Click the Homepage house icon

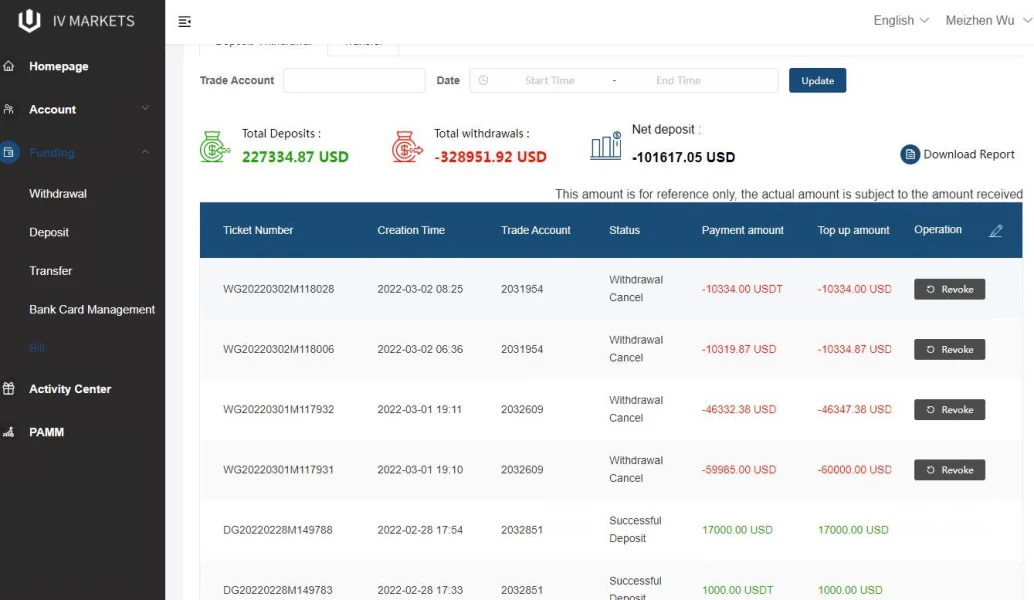point(9,66)
